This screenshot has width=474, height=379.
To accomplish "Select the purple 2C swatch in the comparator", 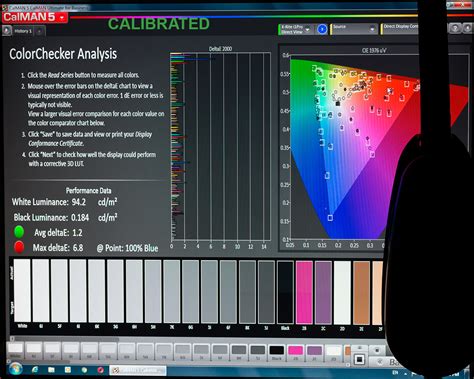I will coord(323,292).
